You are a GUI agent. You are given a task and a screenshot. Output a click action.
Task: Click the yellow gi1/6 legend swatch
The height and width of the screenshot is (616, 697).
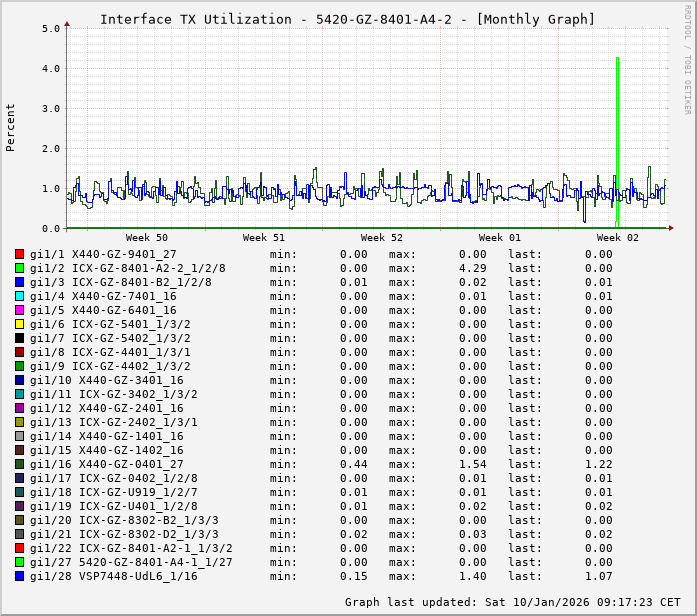pyautogui.click(x=20, y=325)
